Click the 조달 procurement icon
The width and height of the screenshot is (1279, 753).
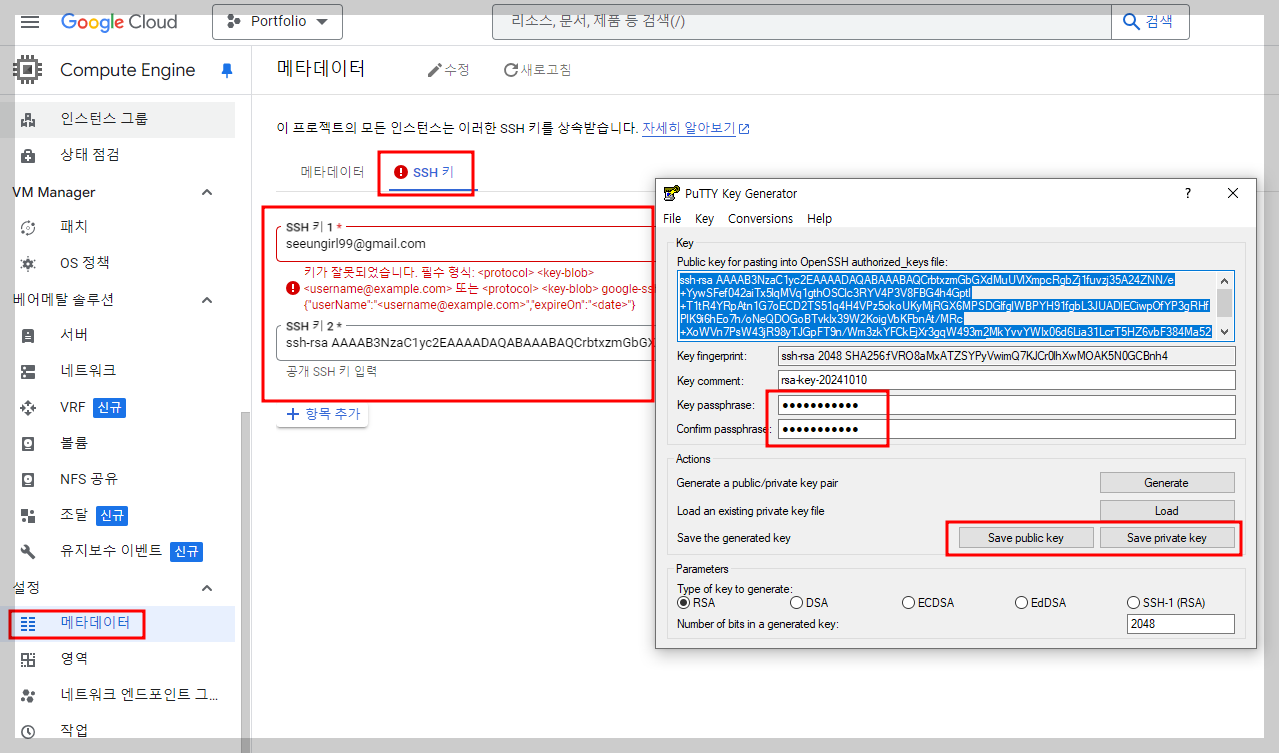(x=28, y=515)
